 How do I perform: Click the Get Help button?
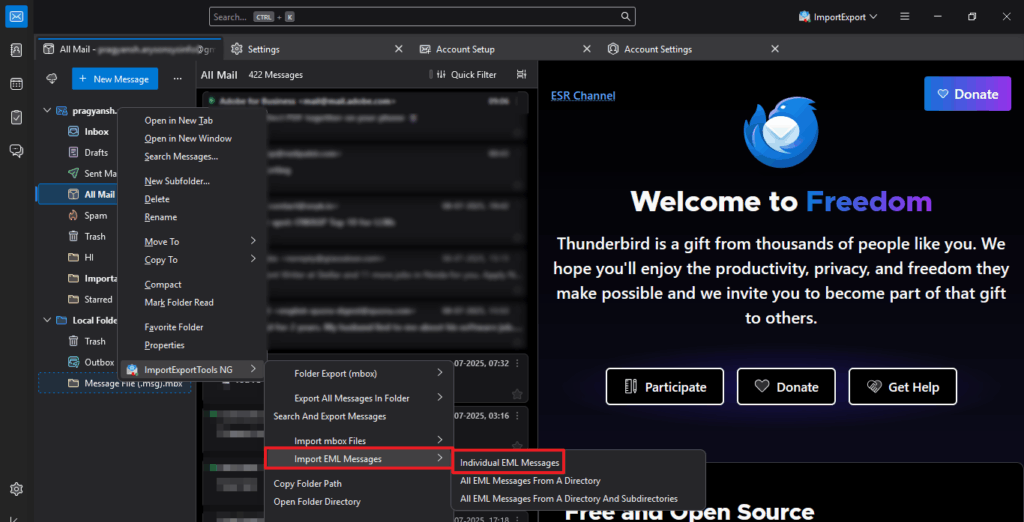point(903,387)
